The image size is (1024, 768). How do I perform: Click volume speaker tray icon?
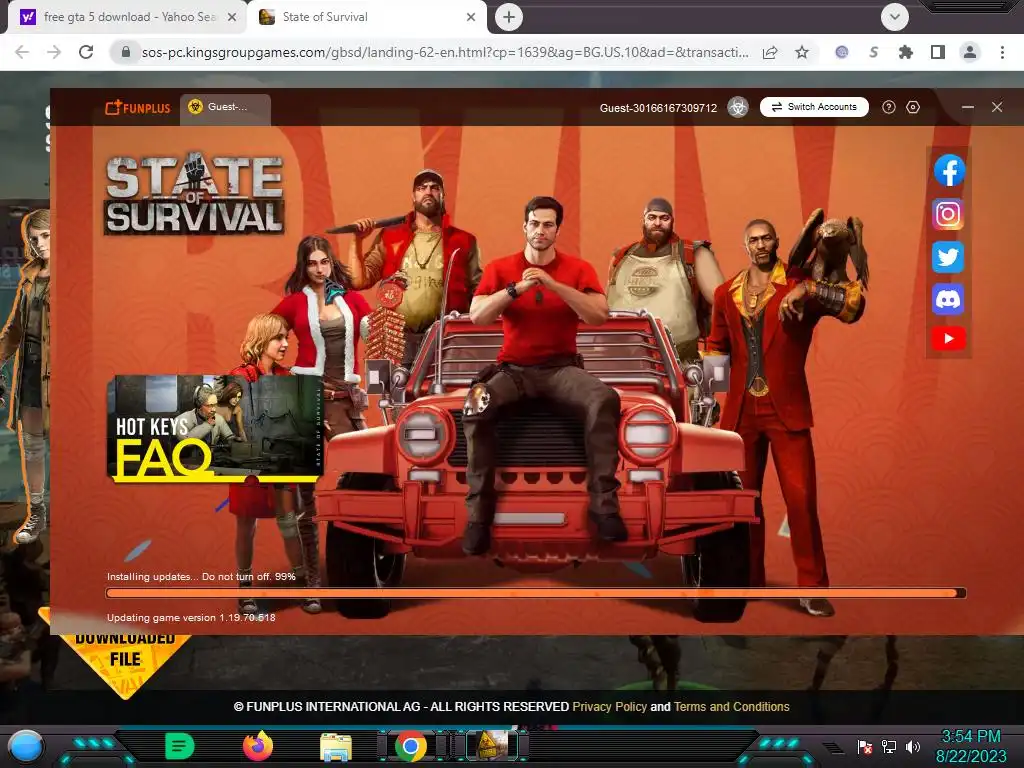[x=913, y=747]
